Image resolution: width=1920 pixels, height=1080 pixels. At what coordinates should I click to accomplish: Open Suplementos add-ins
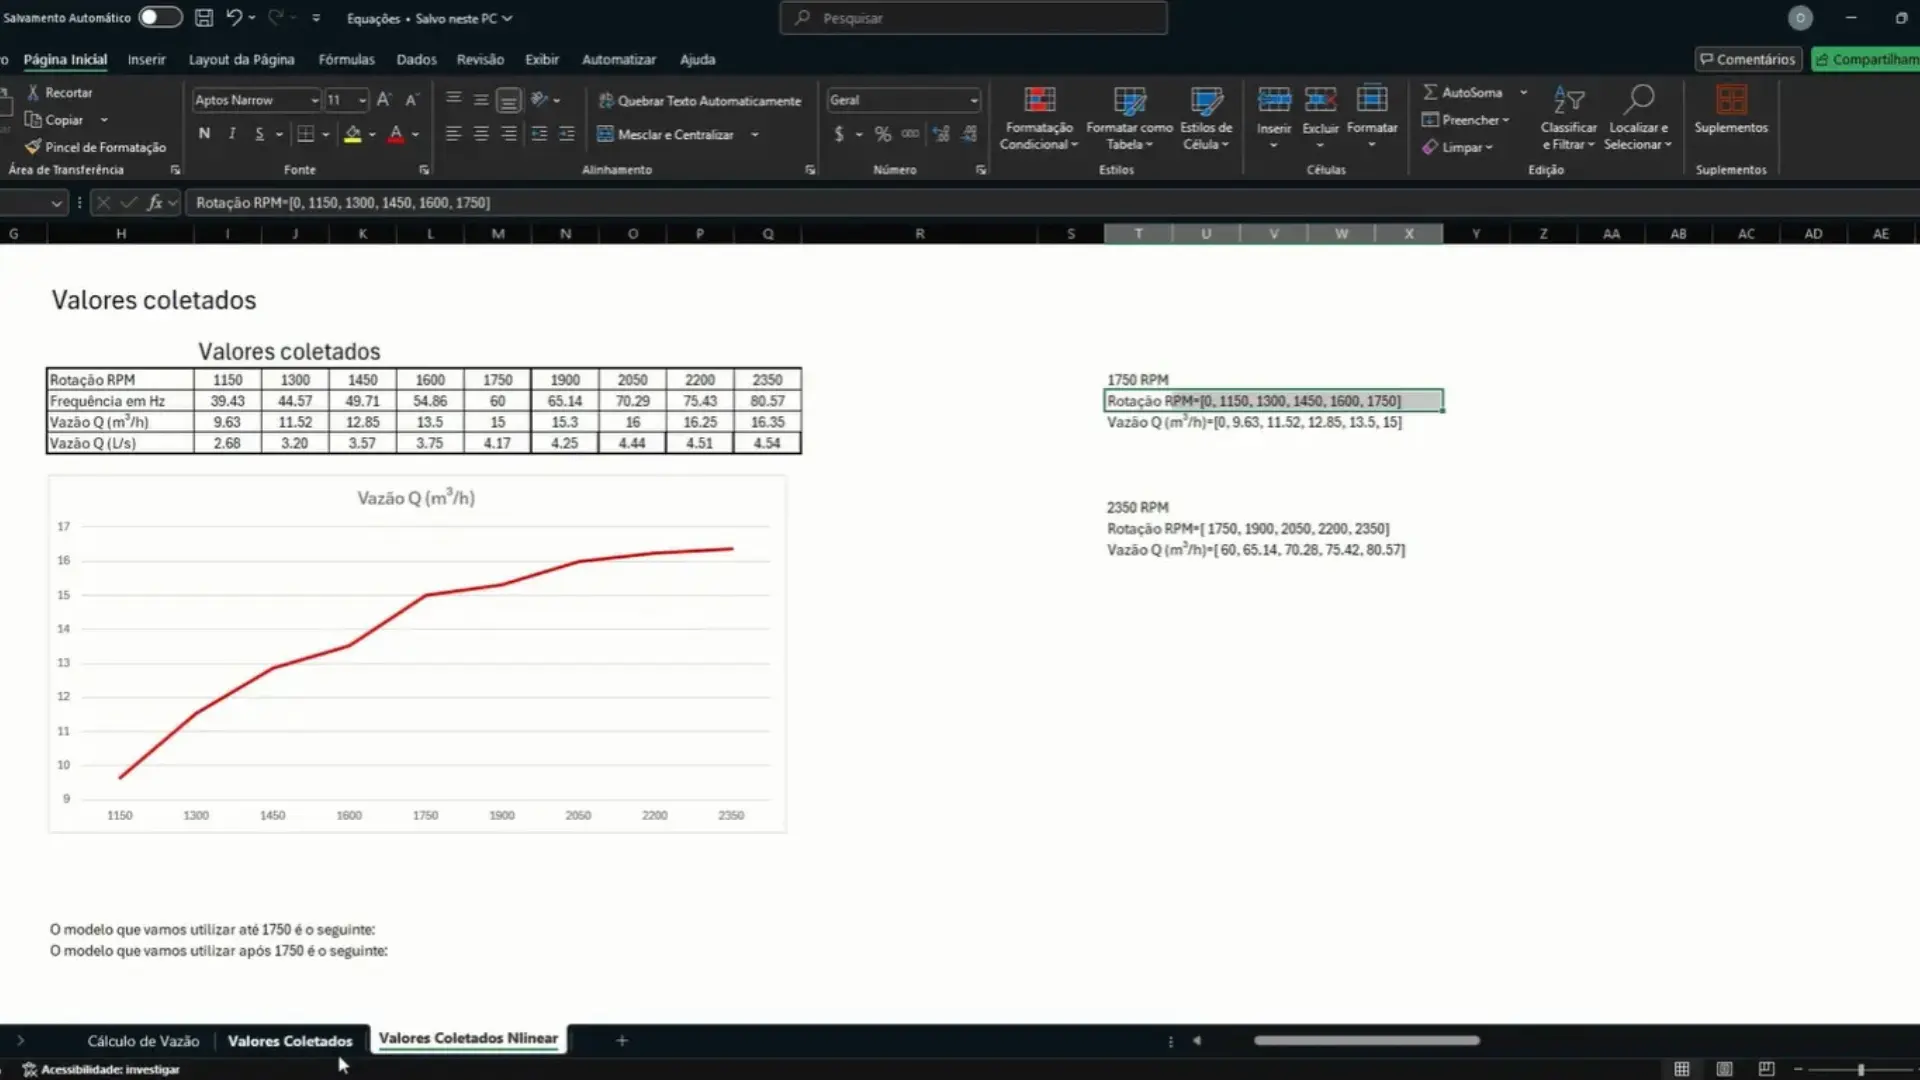coord(1731,110)
